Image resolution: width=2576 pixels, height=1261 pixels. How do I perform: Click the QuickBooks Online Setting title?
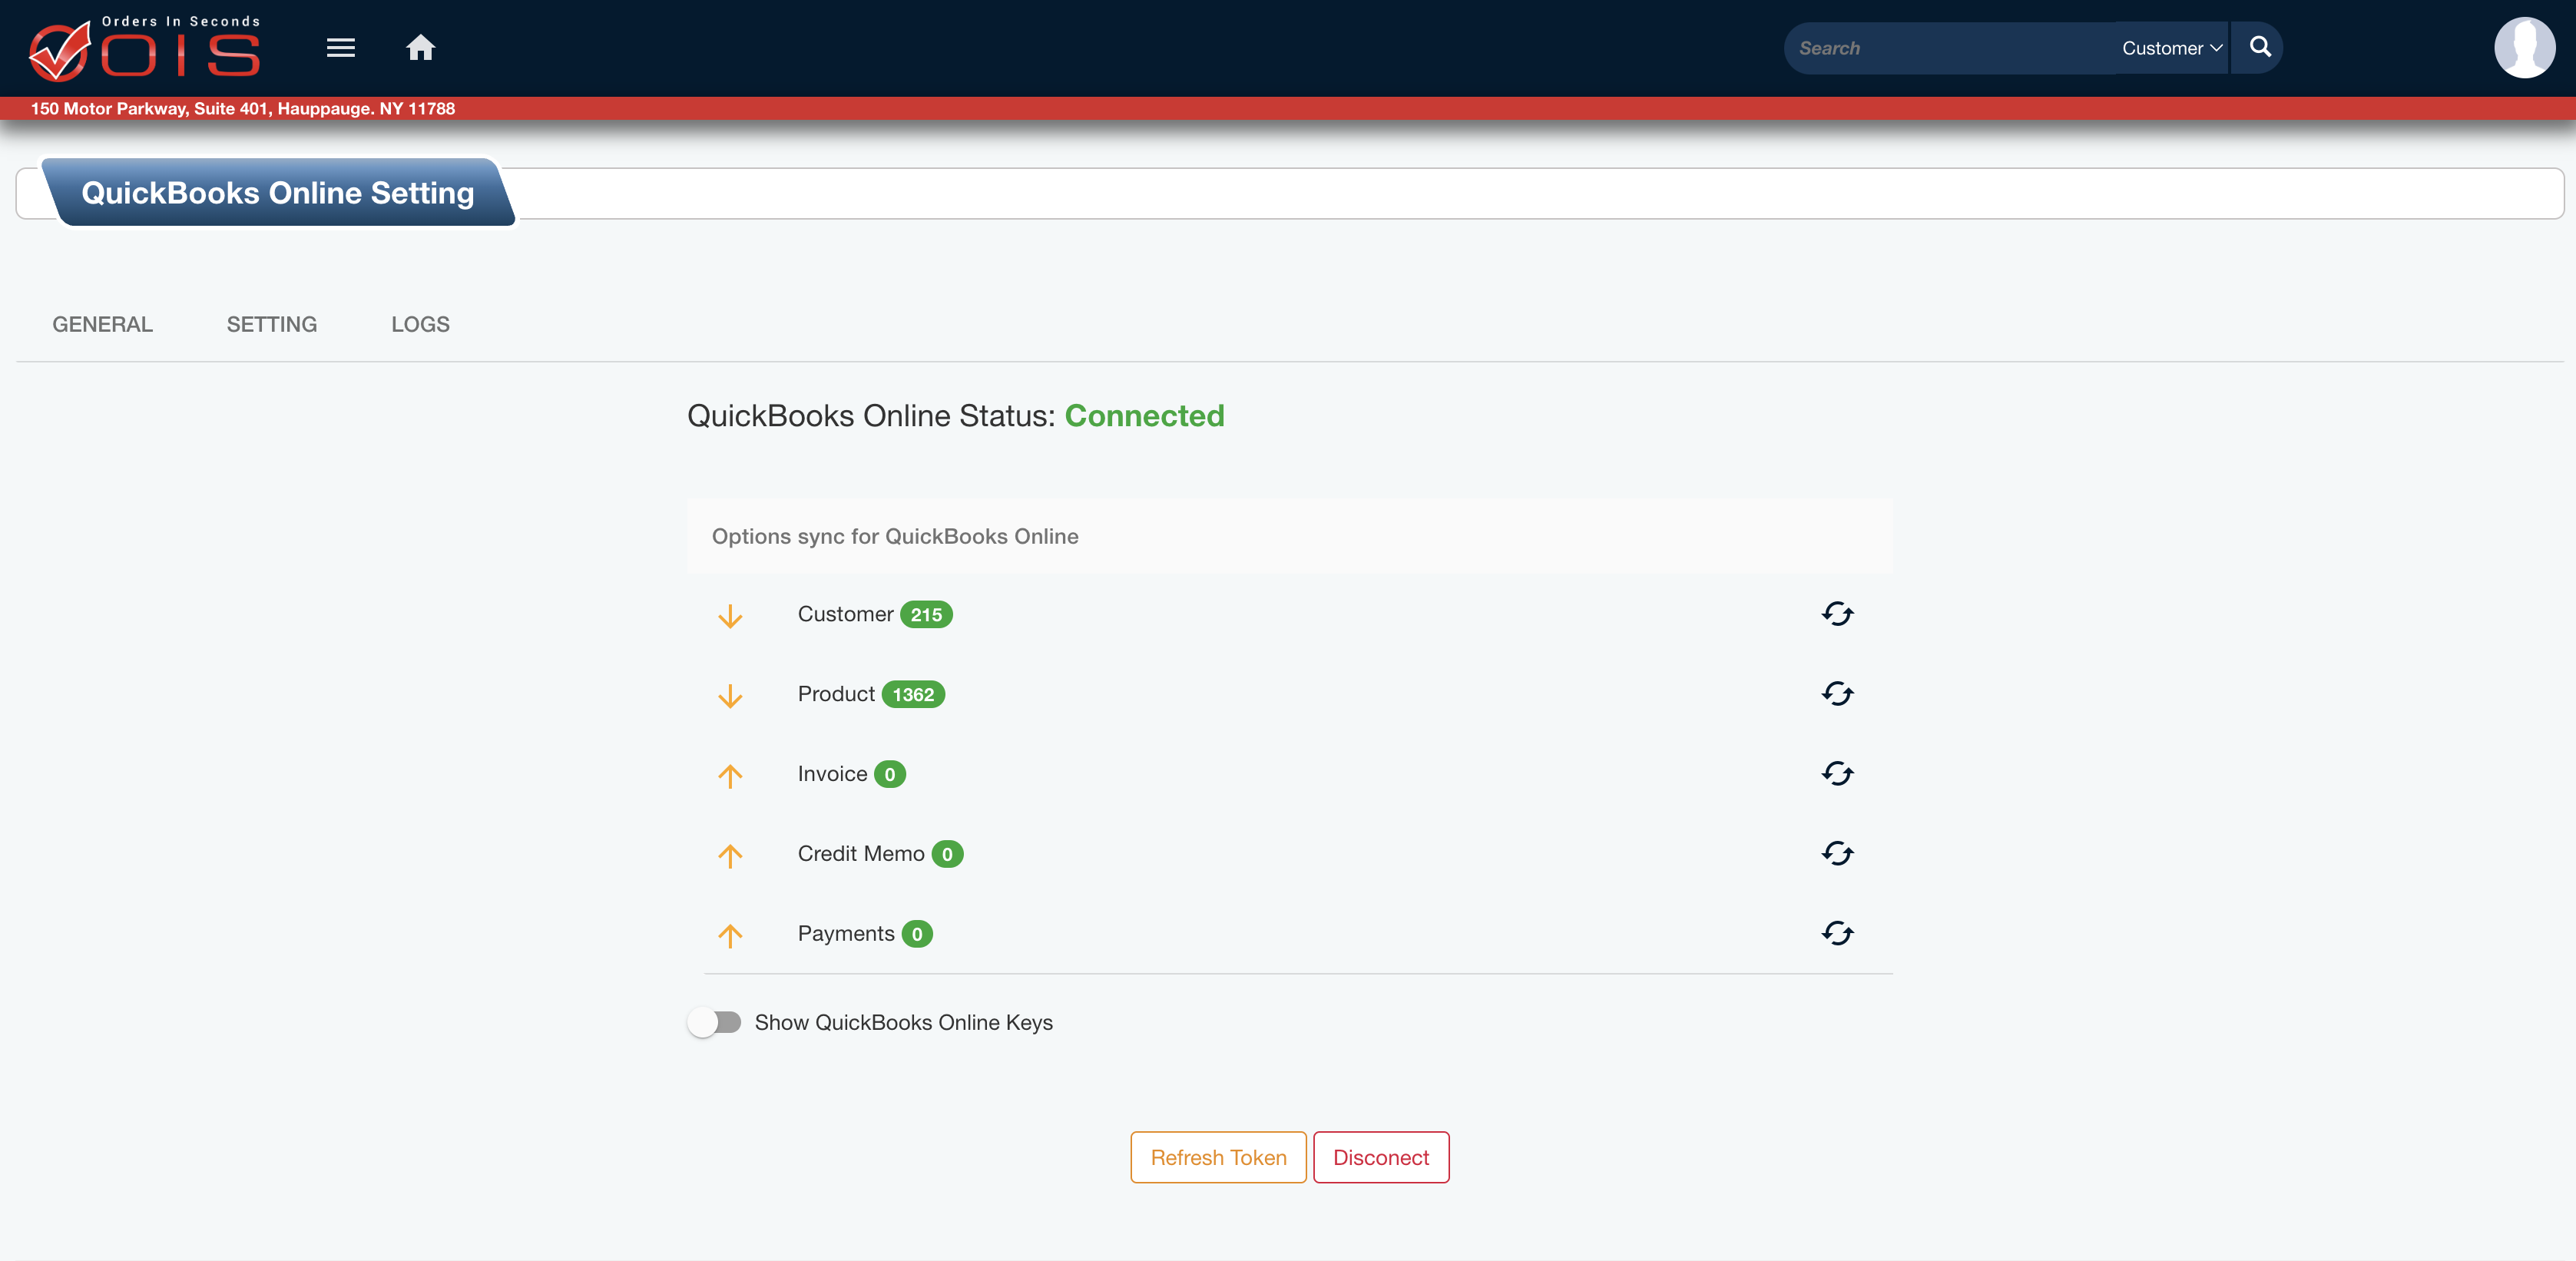coord(278,193)
